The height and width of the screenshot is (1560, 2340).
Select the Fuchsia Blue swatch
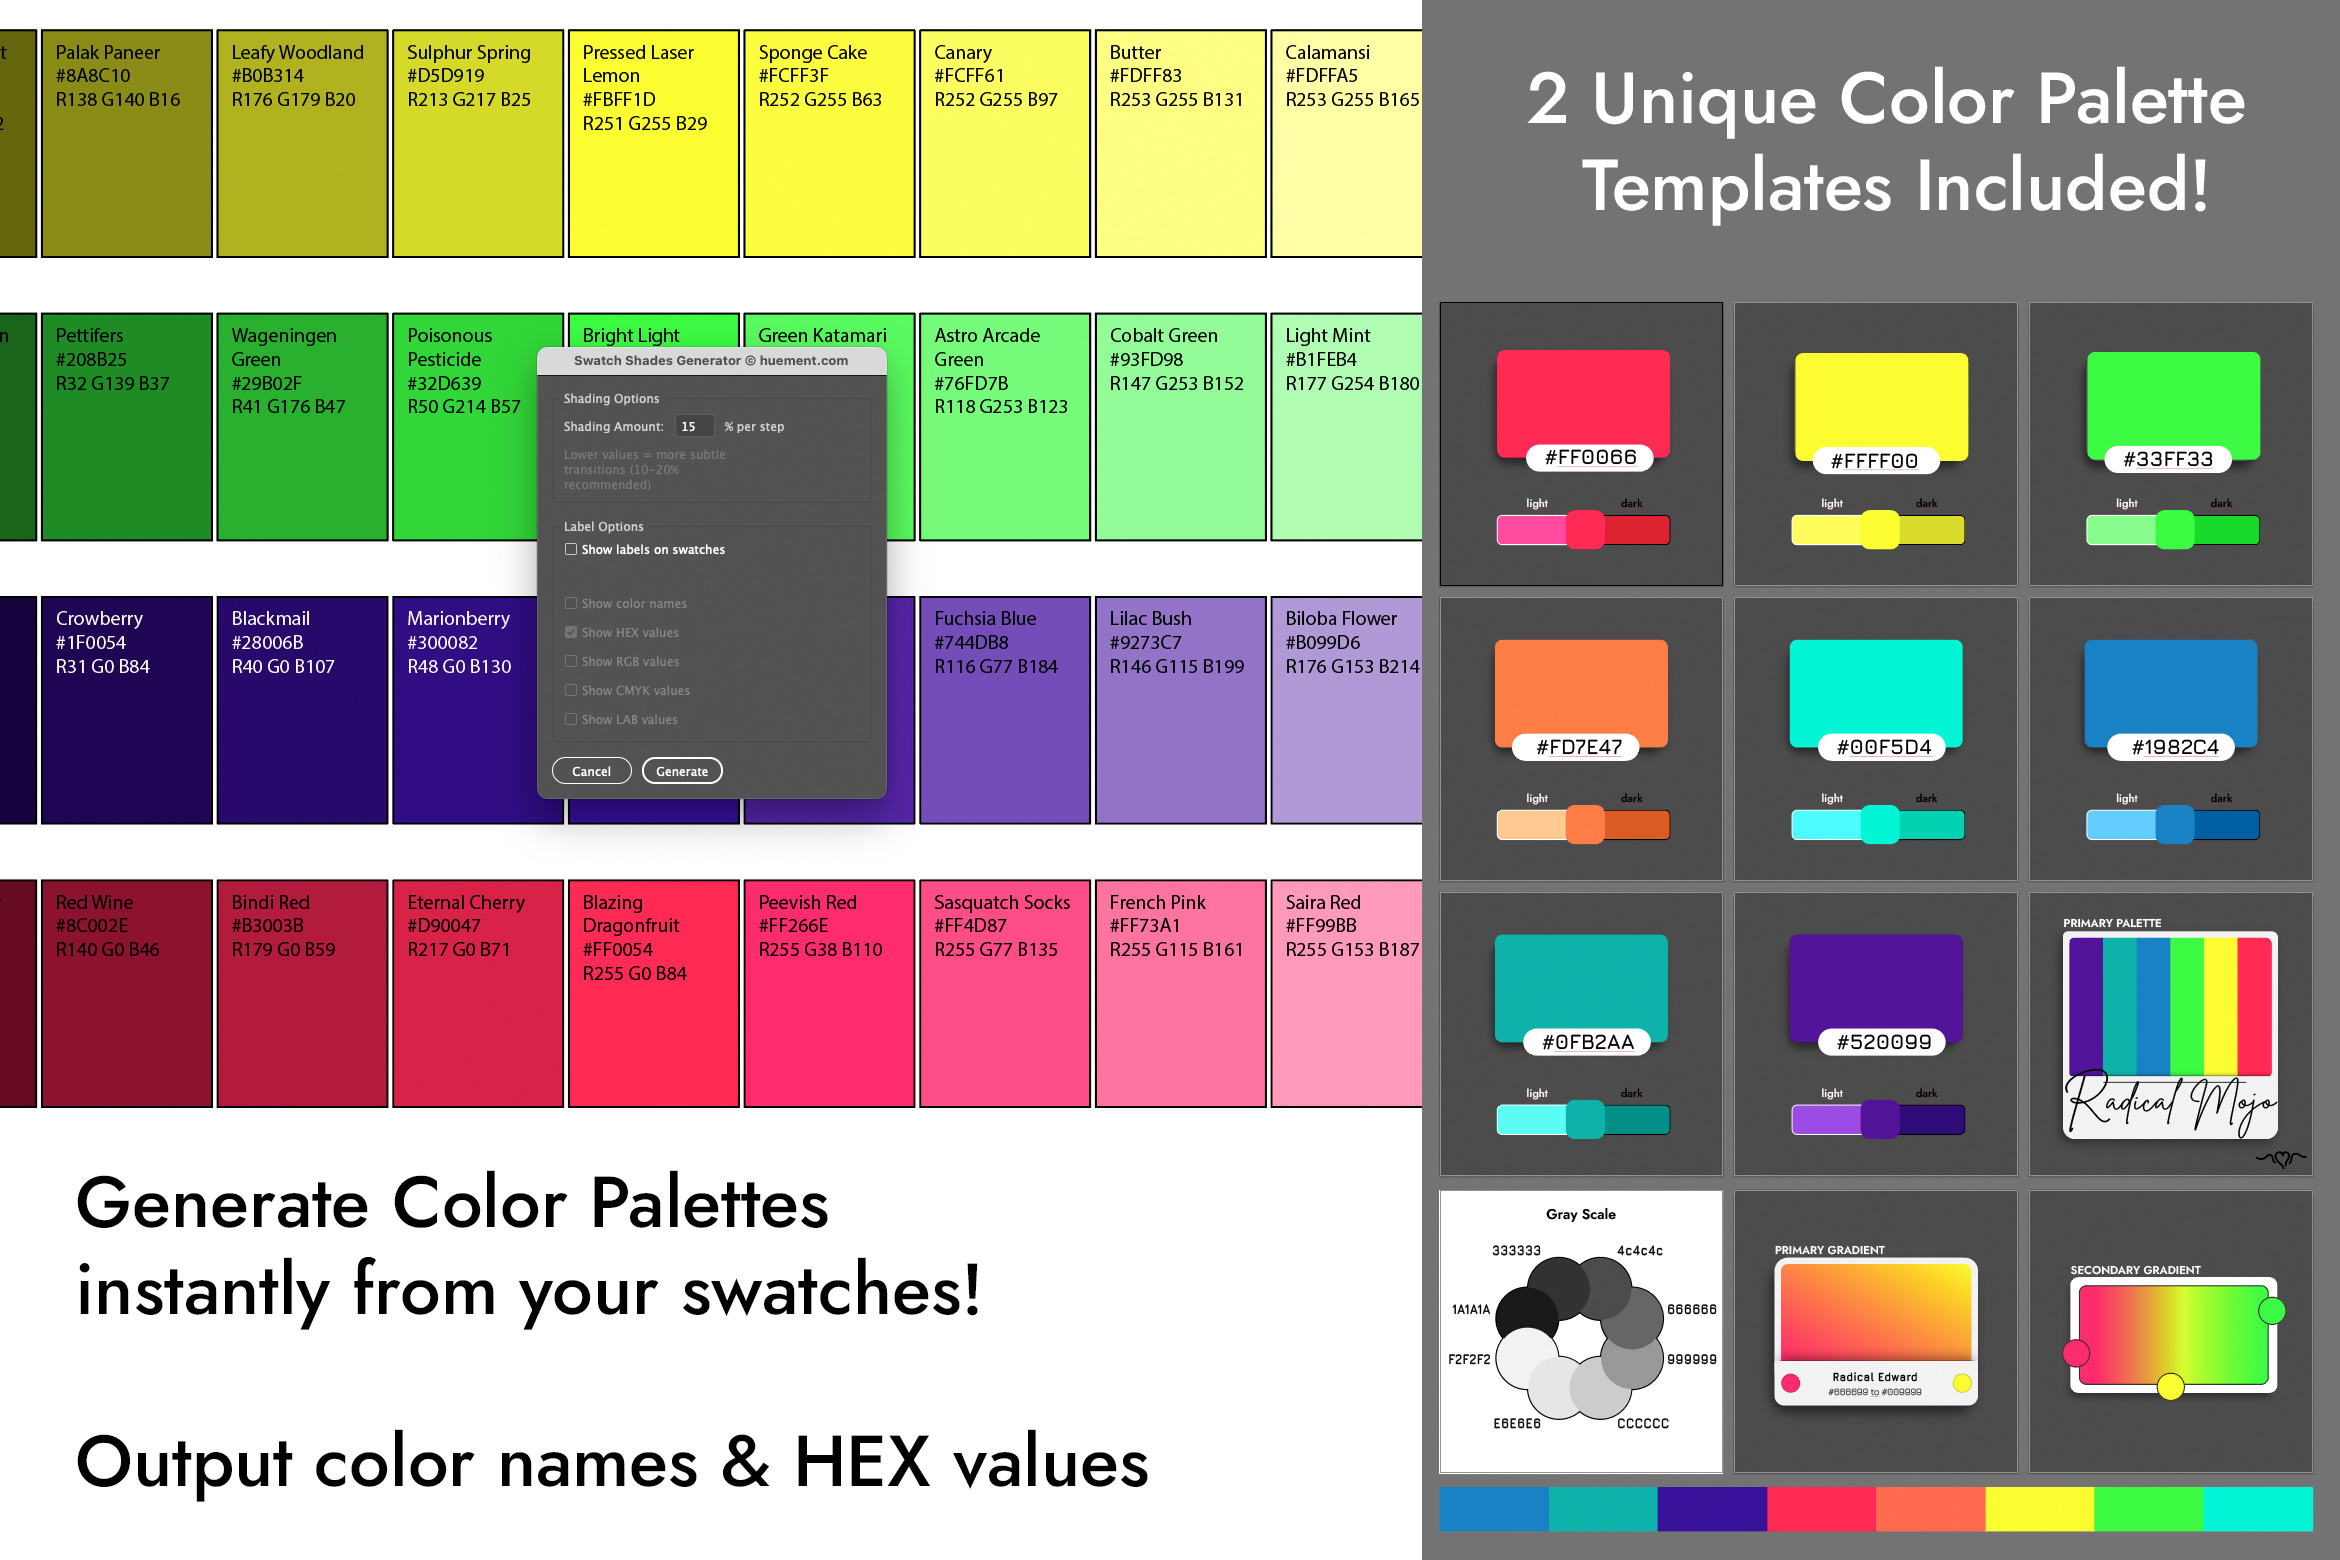pos(1004,710)
